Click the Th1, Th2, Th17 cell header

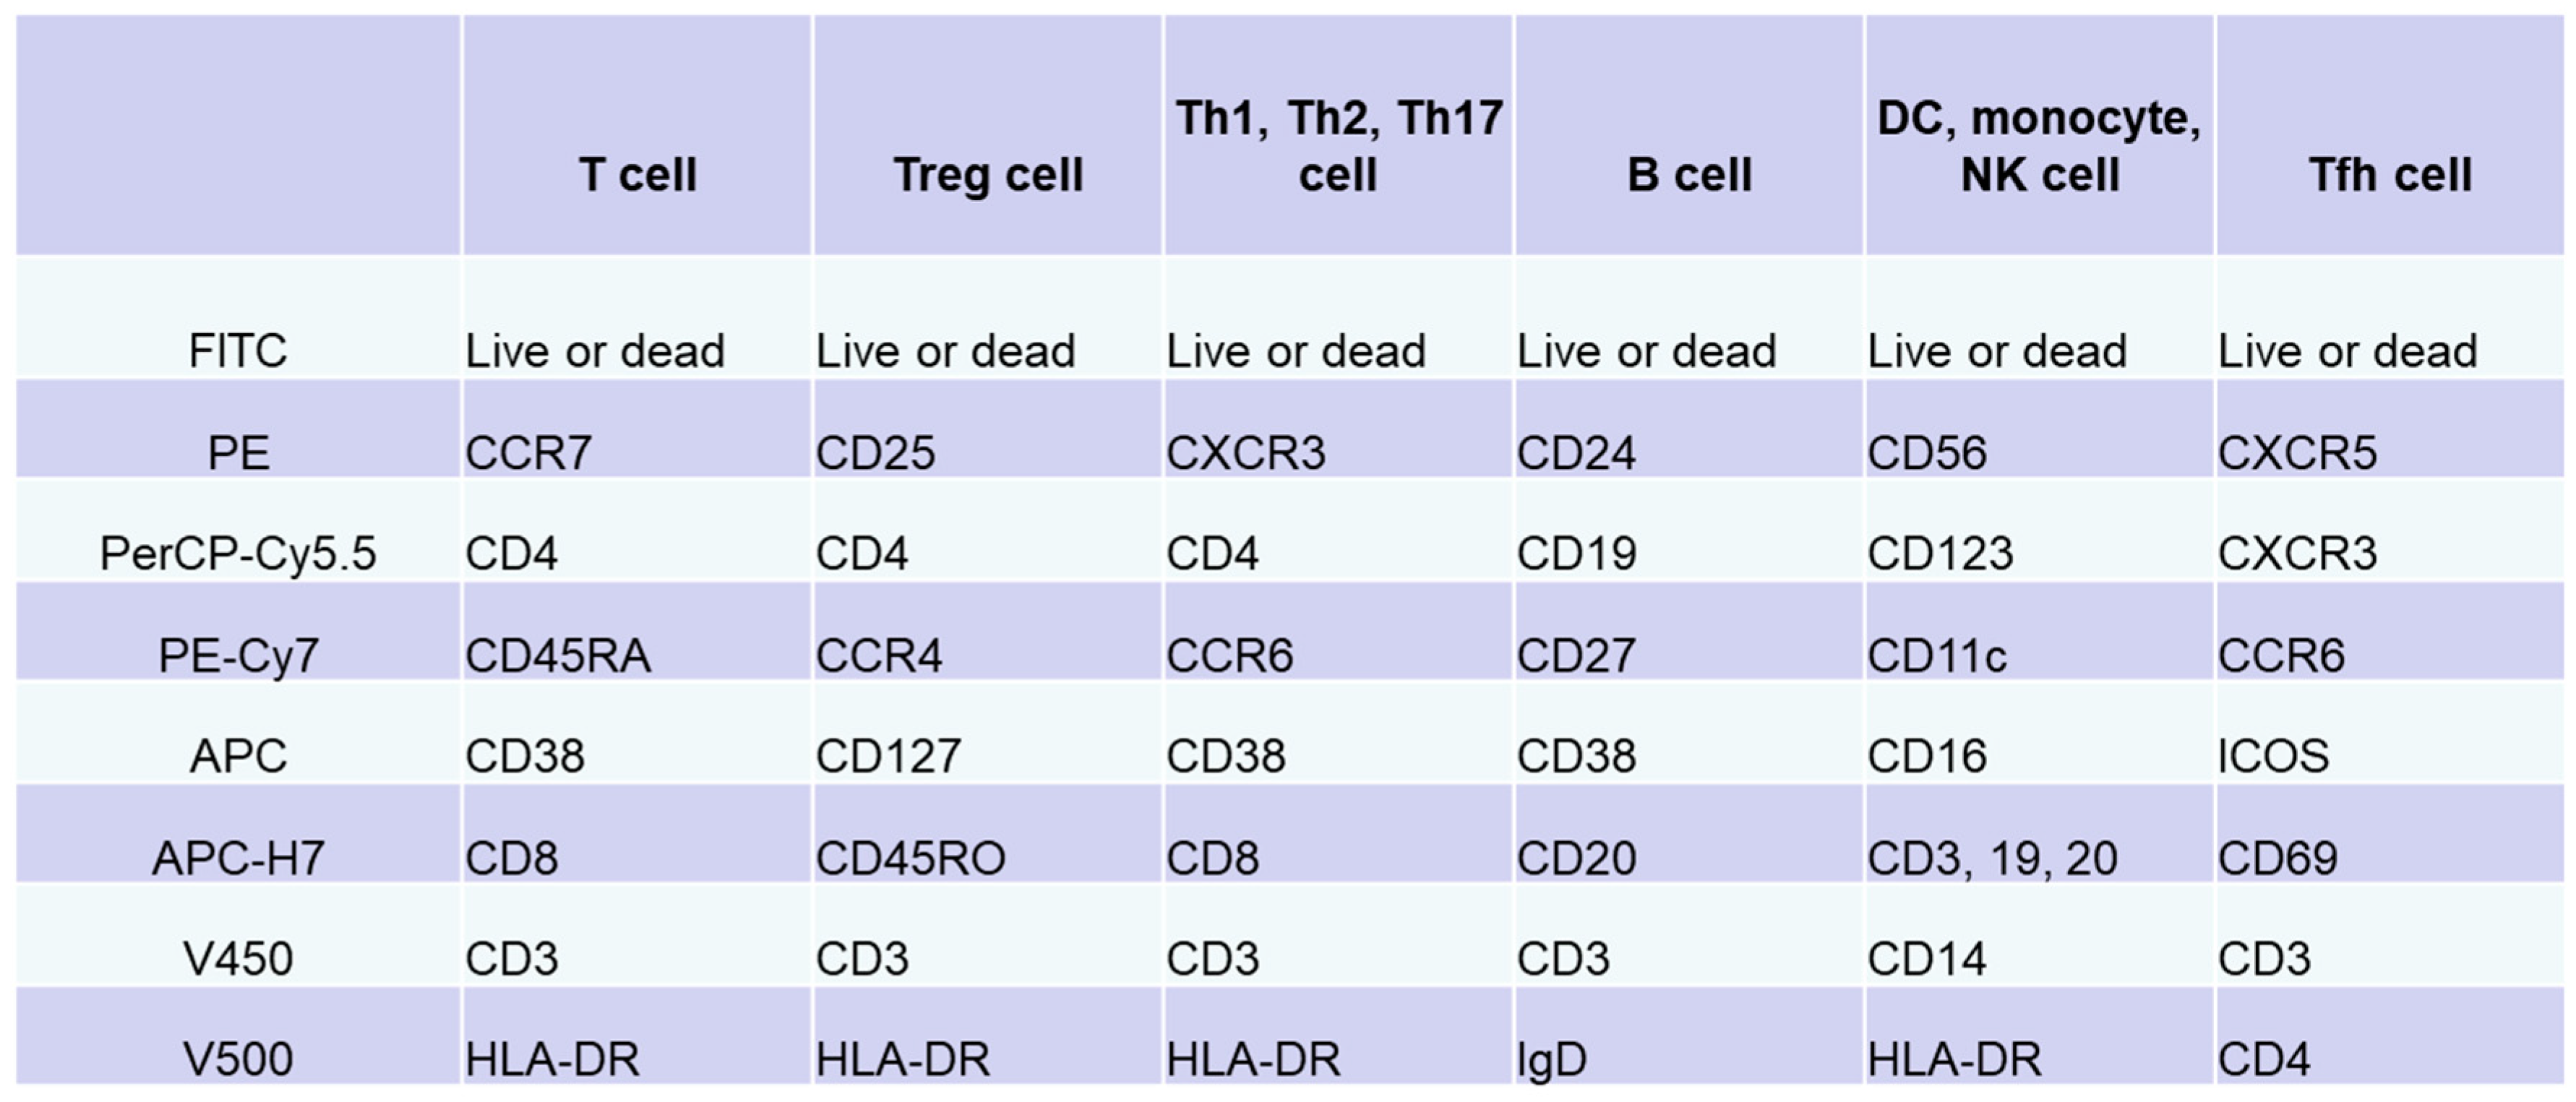(x=1338, y=146)
